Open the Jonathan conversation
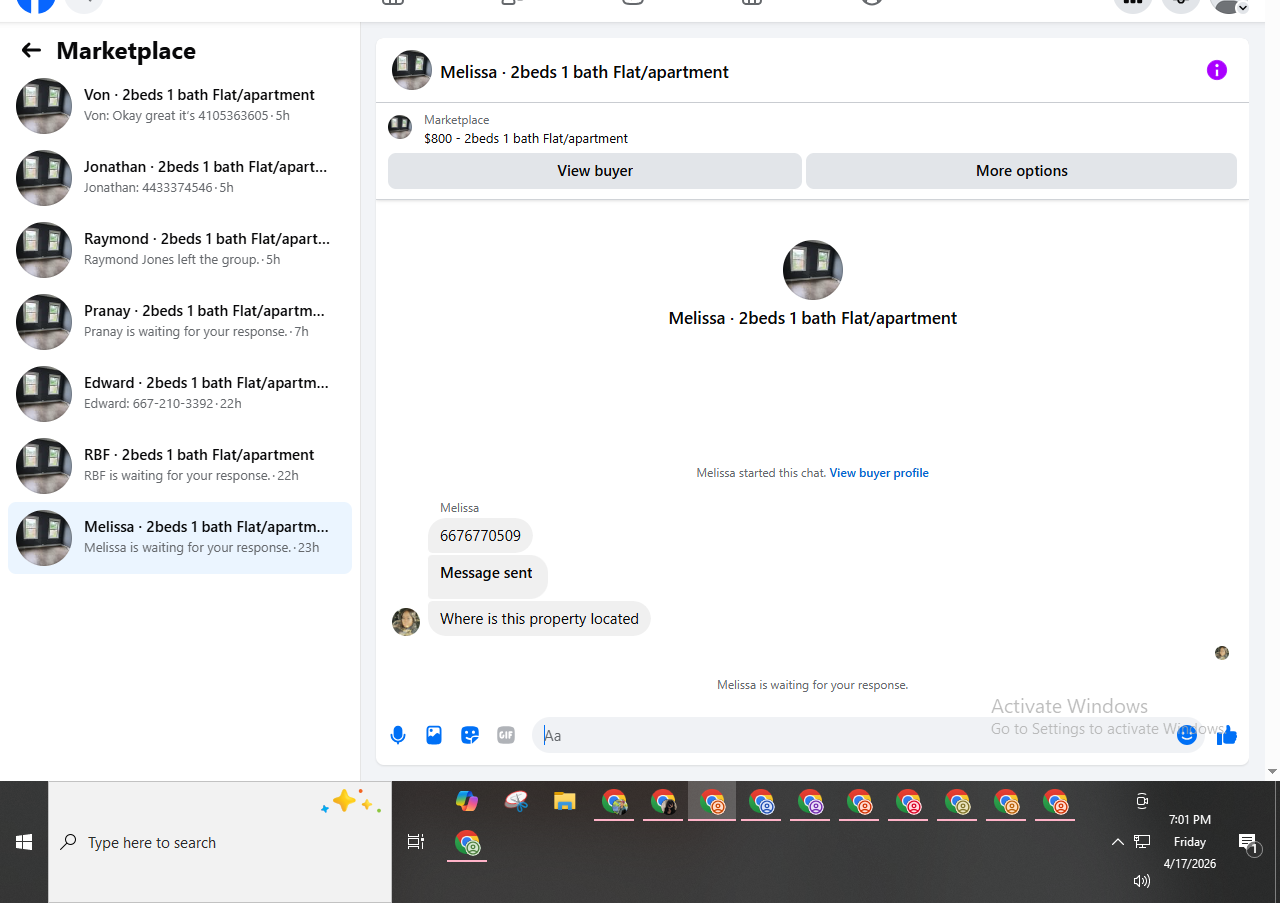 180,177
